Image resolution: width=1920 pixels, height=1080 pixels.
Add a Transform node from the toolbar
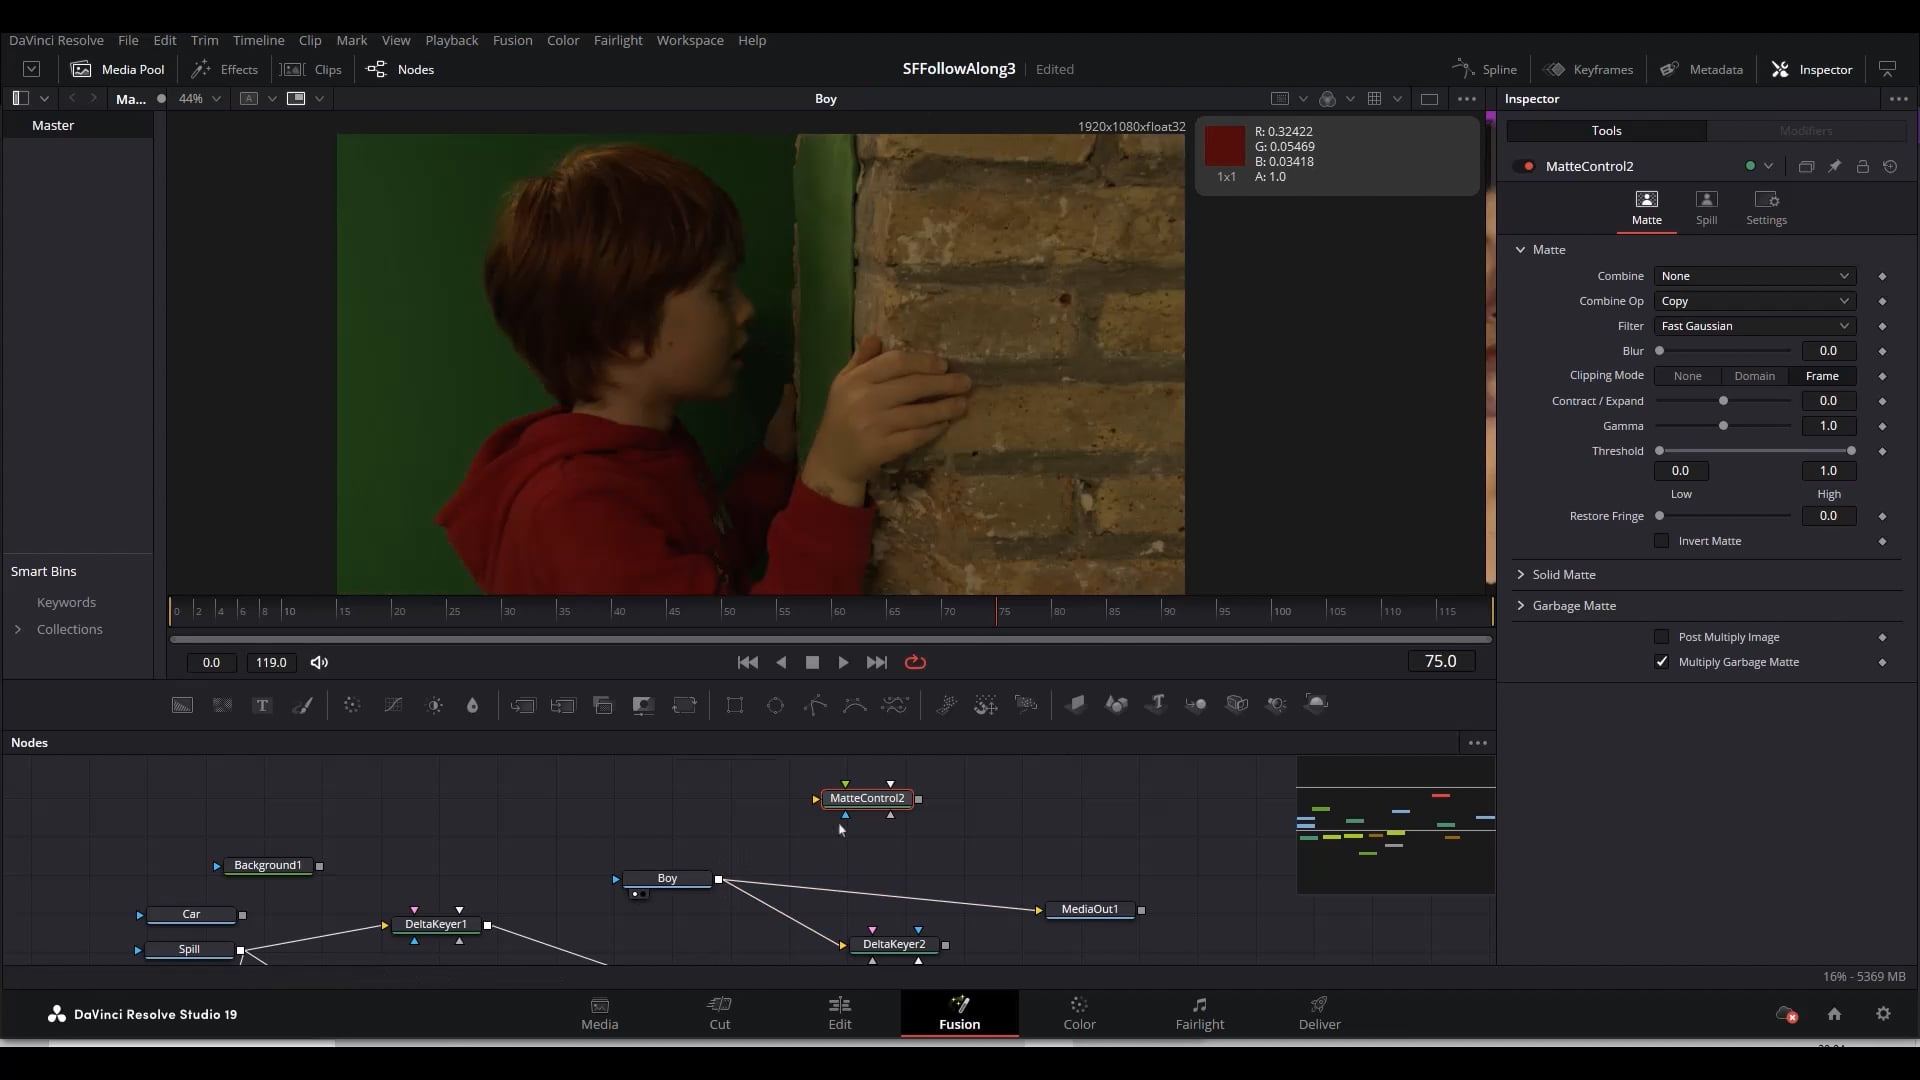(x=684, y=705)
